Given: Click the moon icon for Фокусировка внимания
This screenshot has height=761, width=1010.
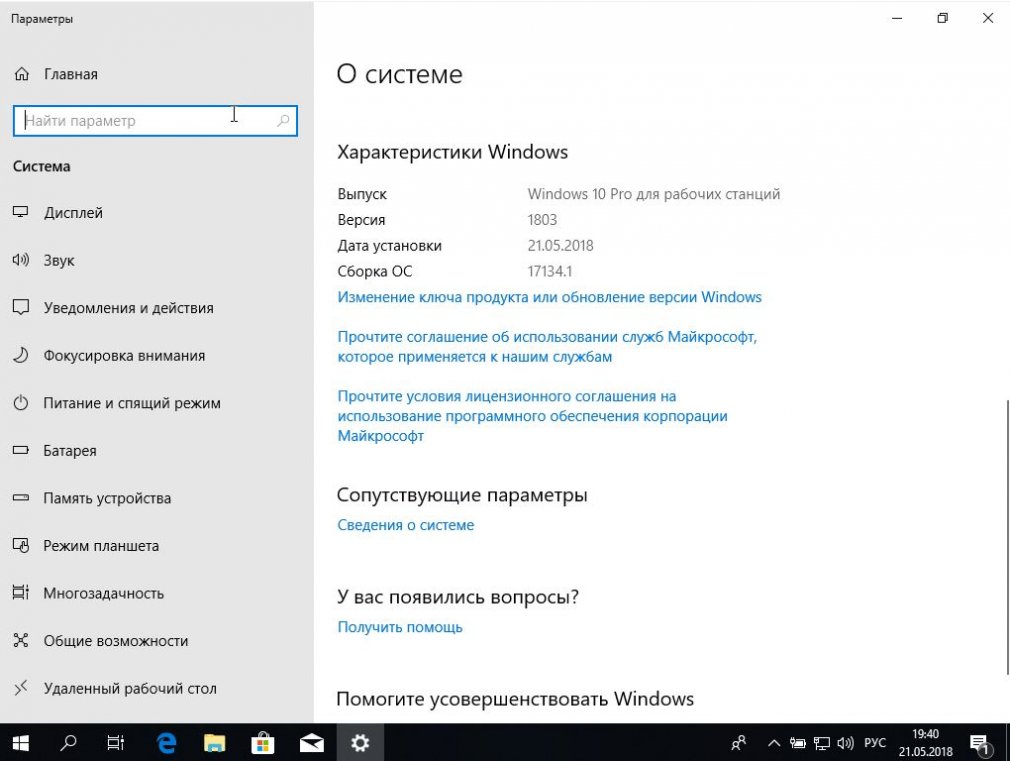Looking at the screenshot, I should pyautogui.click(x=21, y=355).
